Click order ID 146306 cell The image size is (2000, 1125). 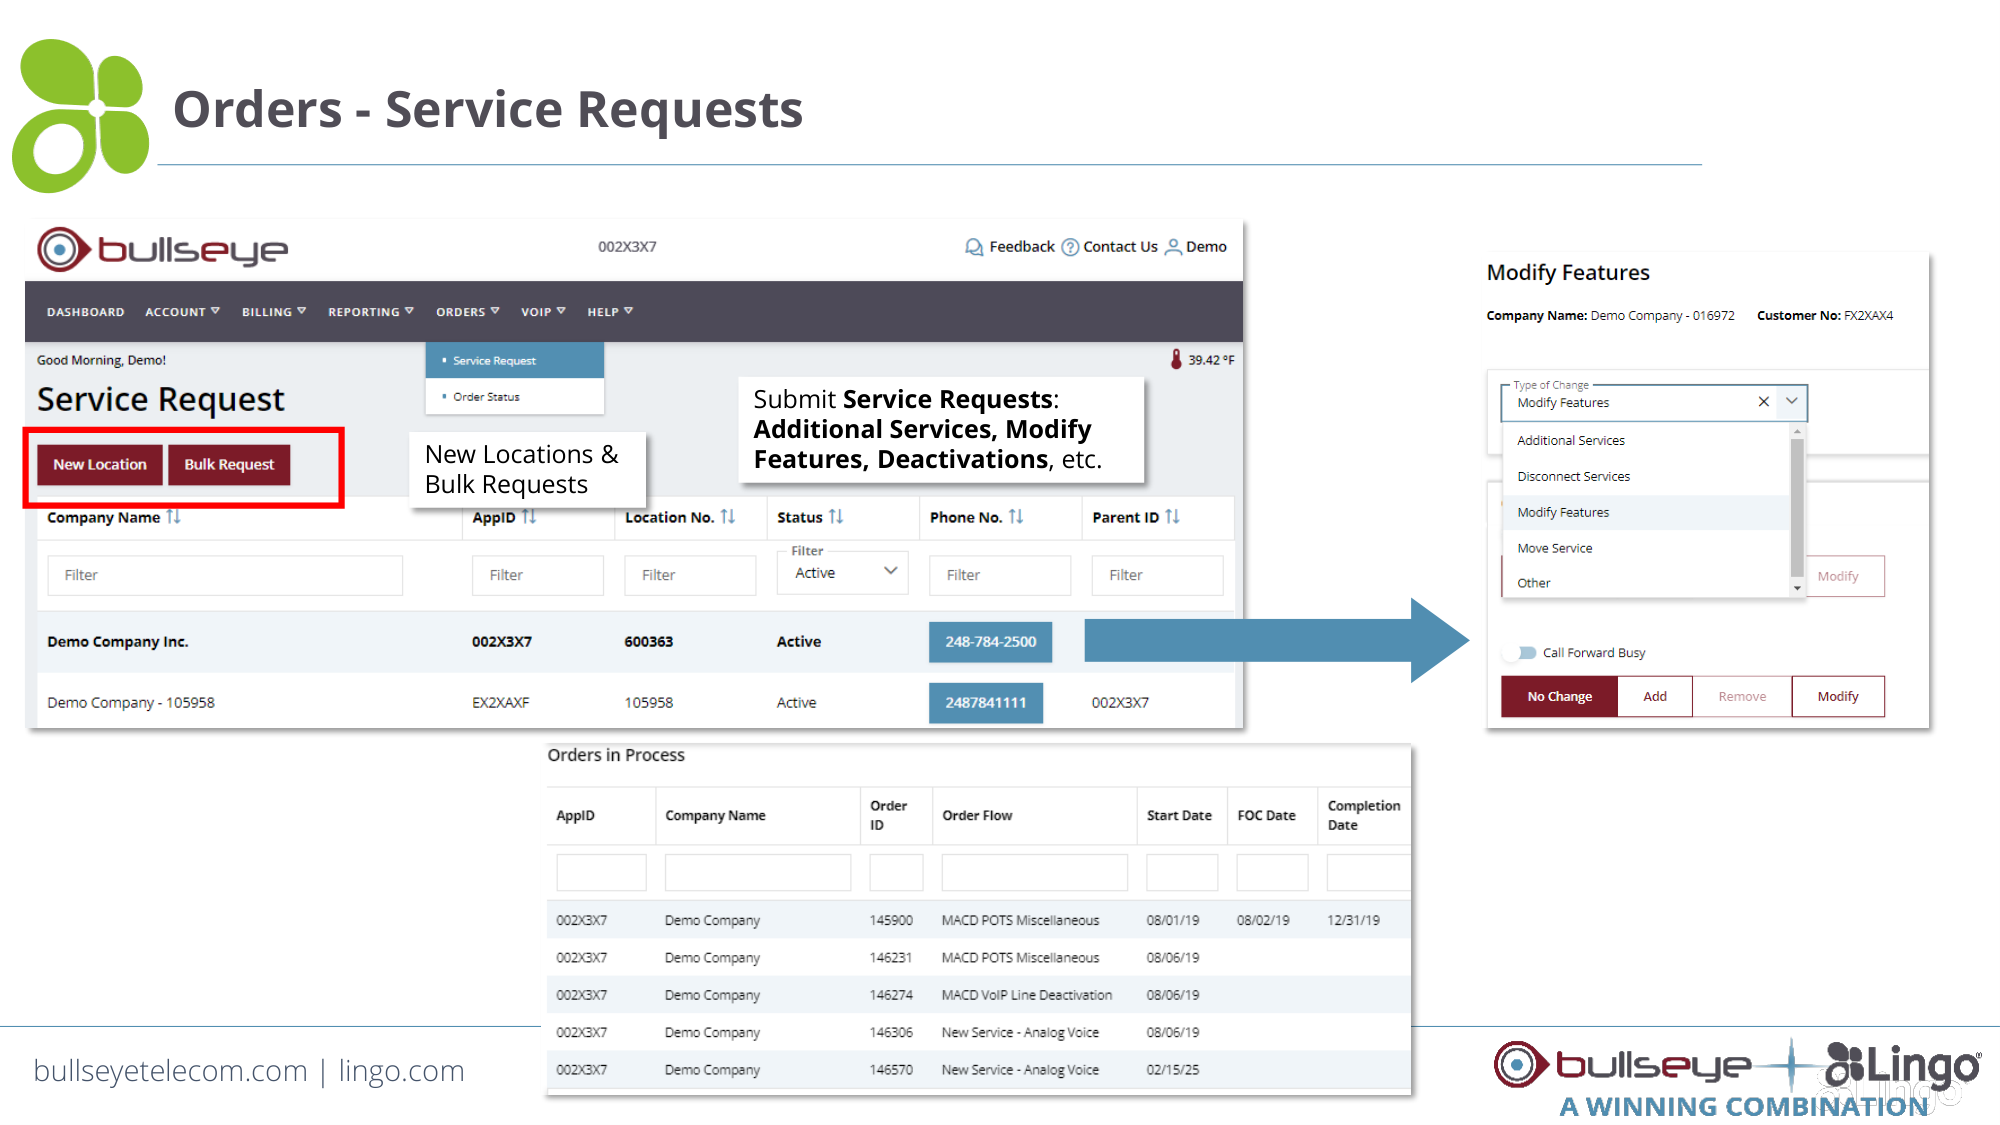coord(891,1033)
